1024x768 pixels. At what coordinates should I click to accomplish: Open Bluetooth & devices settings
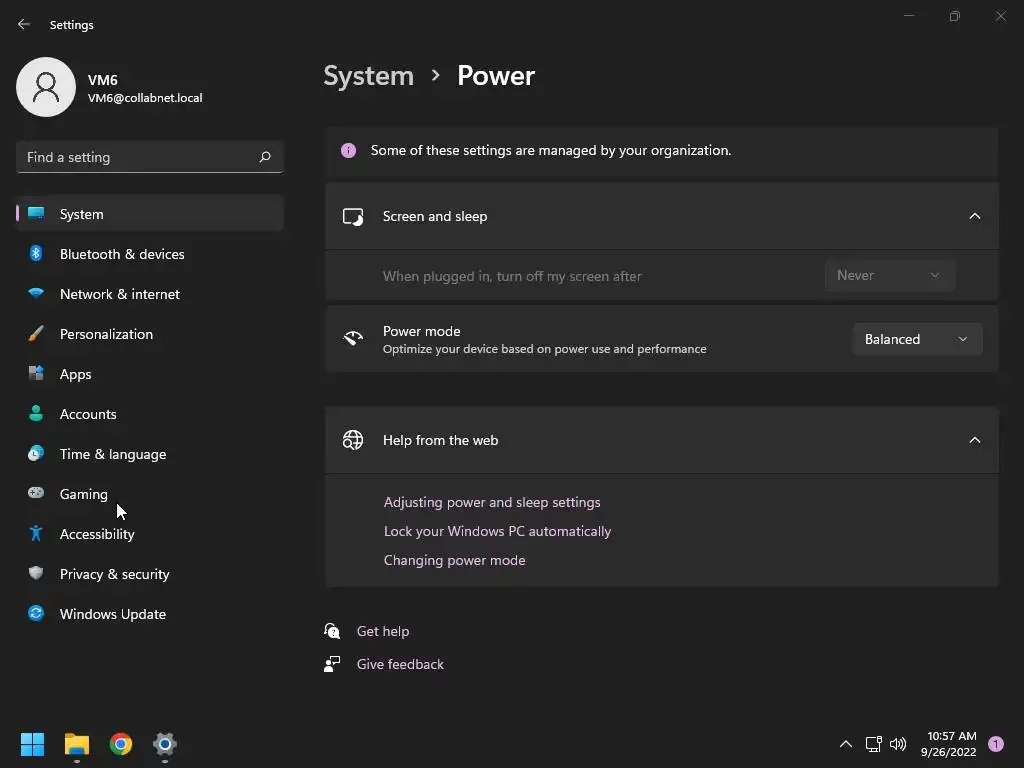pyautogui.click(x=122, y=254)
